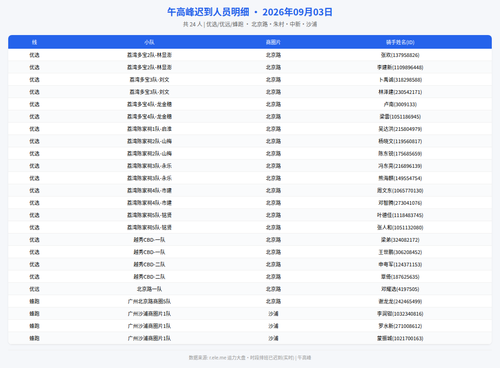Select rider cell with ID 1051132080
The width and height of the screenshot is (500, 368).
point(400,228)
